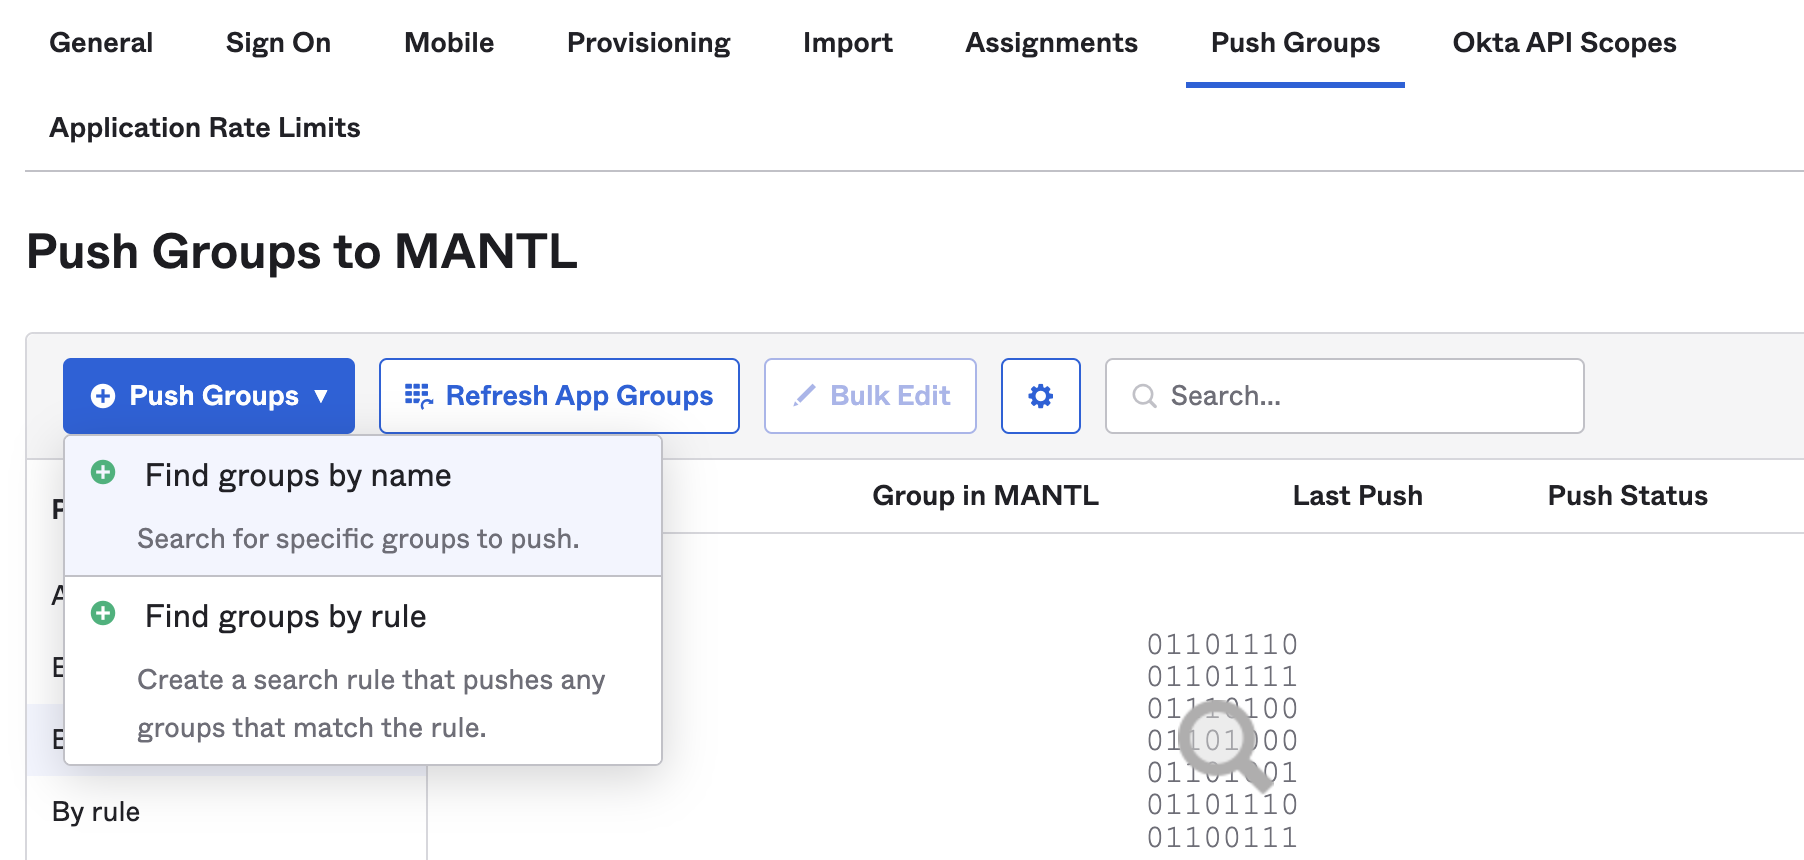Go to the Okta API Scopes tab

[x=1564, y=43]
